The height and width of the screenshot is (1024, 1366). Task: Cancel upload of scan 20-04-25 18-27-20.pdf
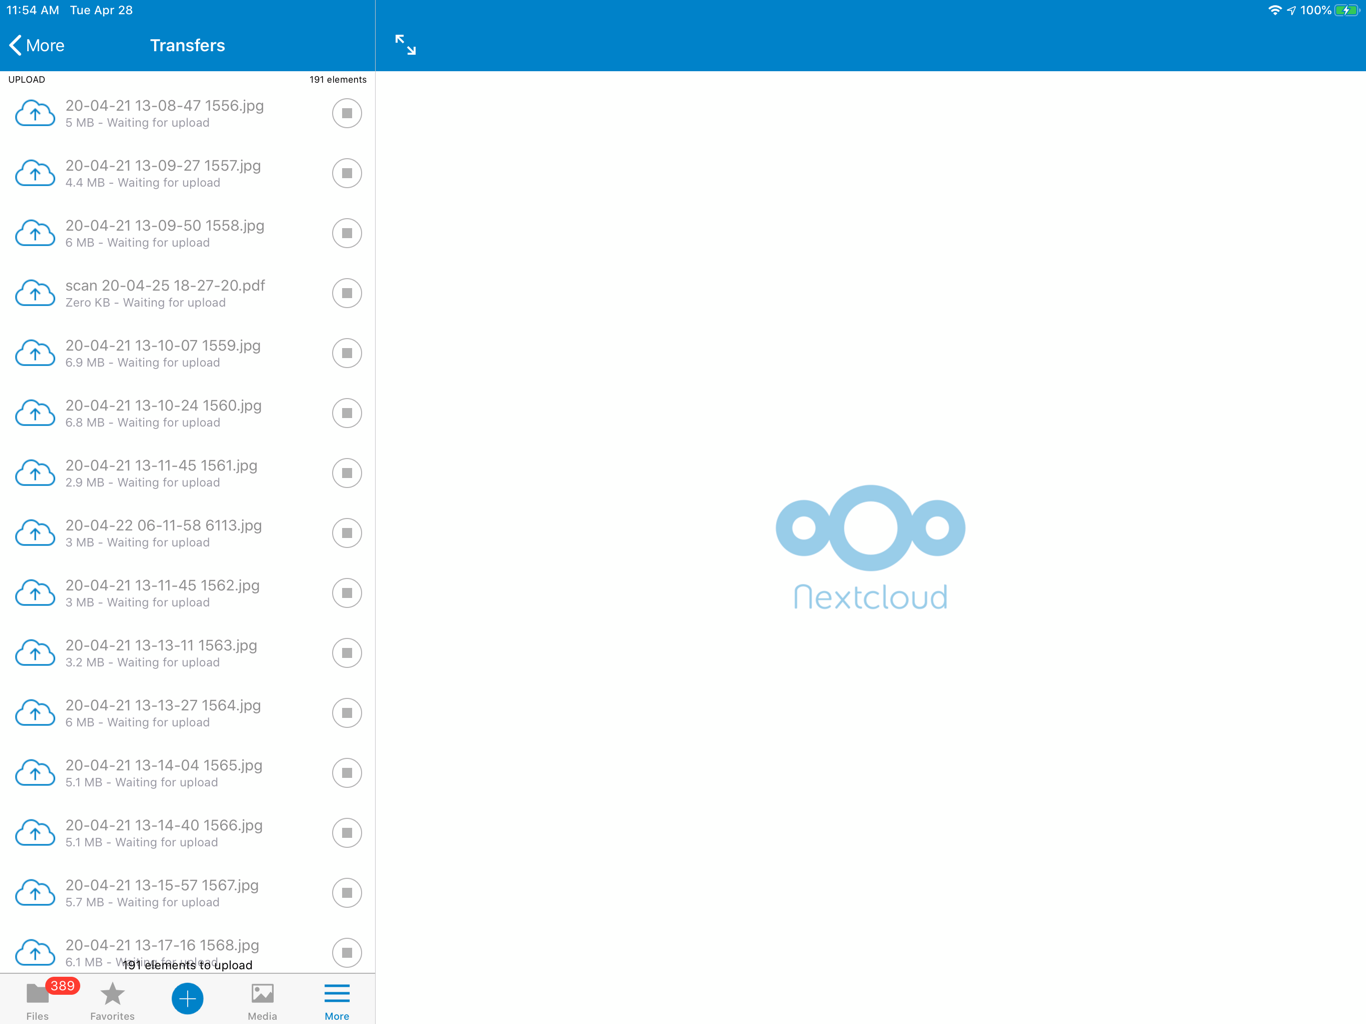(347, 293)
